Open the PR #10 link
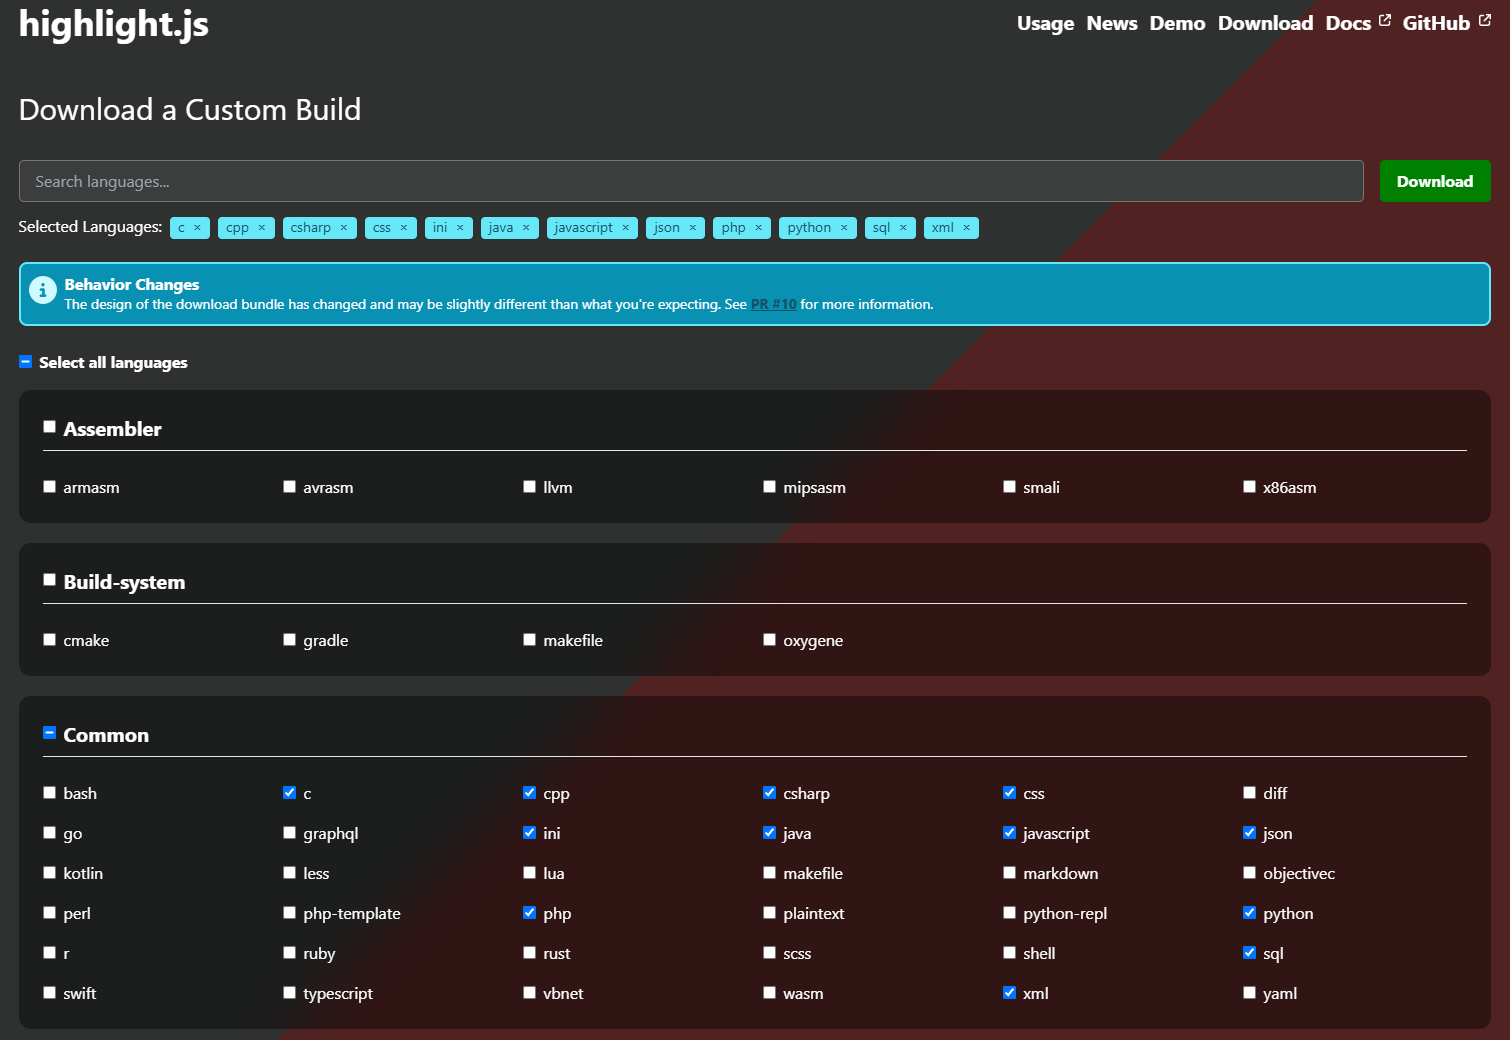This screenshot has height=1040, width=1510. [x=774, y=304]
